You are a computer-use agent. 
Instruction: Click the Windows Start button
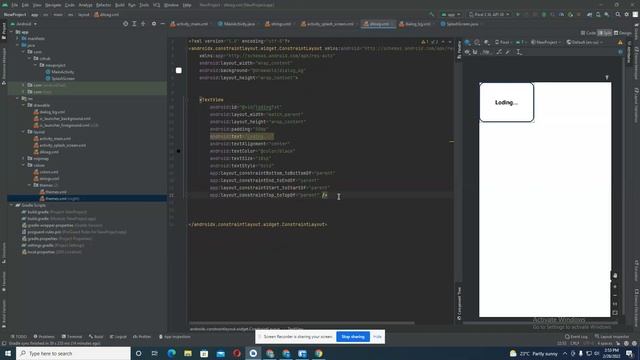[x=8, y=353]
